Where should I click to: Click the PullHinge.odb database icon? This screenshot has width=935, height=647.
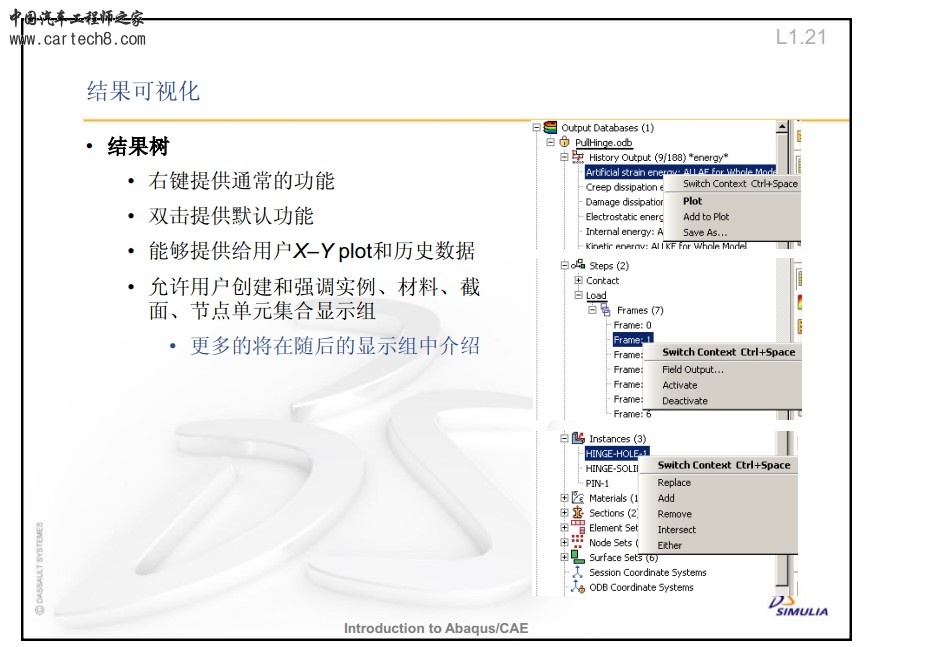(565, 142)
